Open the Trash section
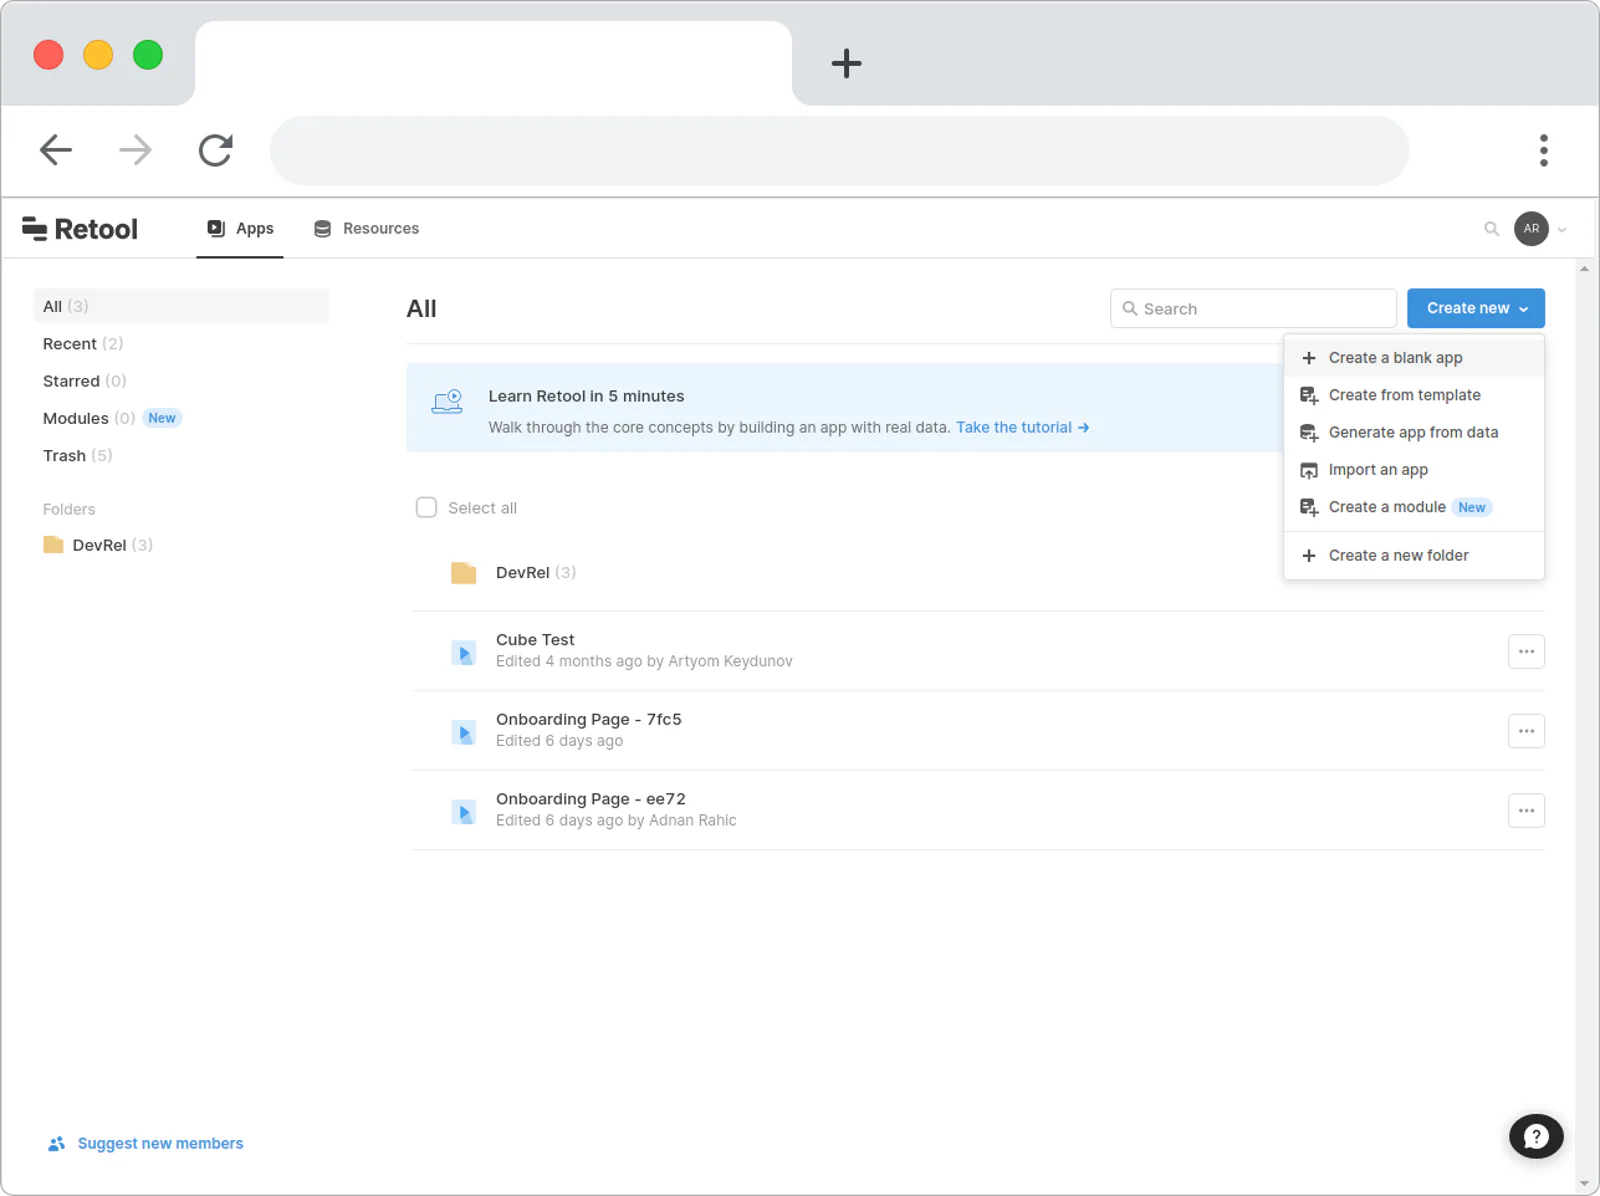1600x1196 pixels. [78, 455]
